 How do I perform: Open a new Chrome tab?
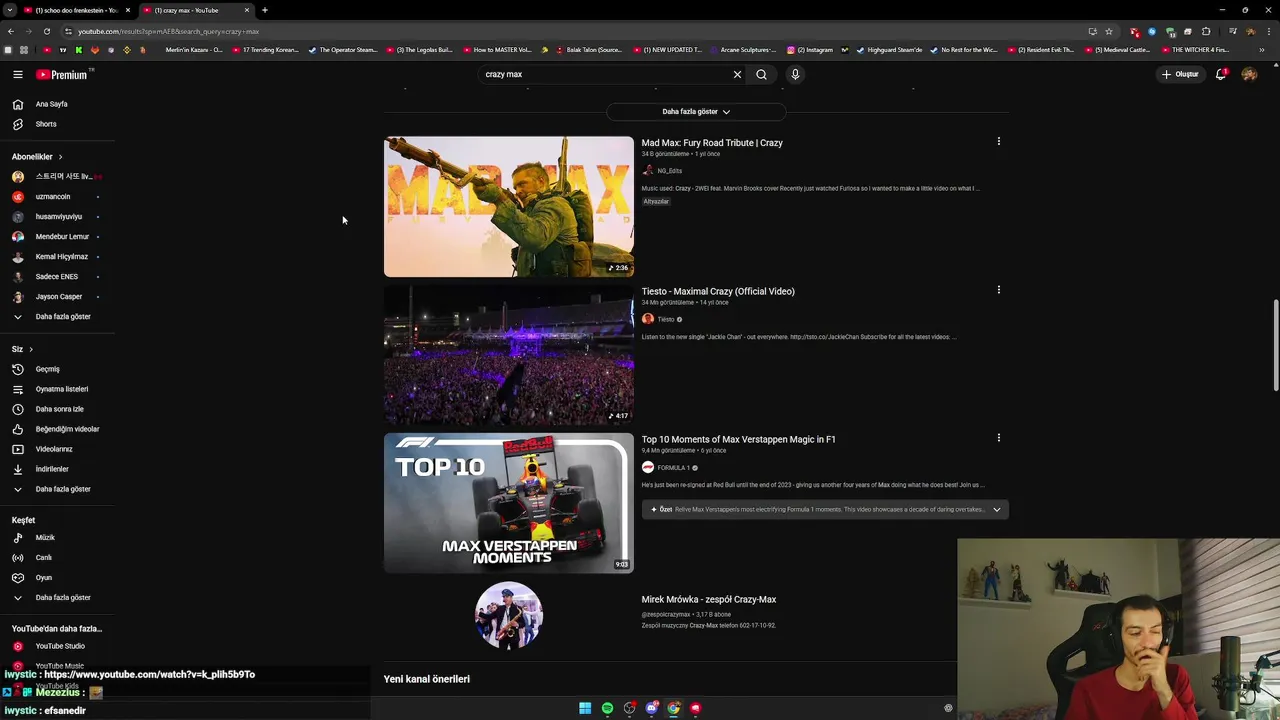(x=264, y=10)
